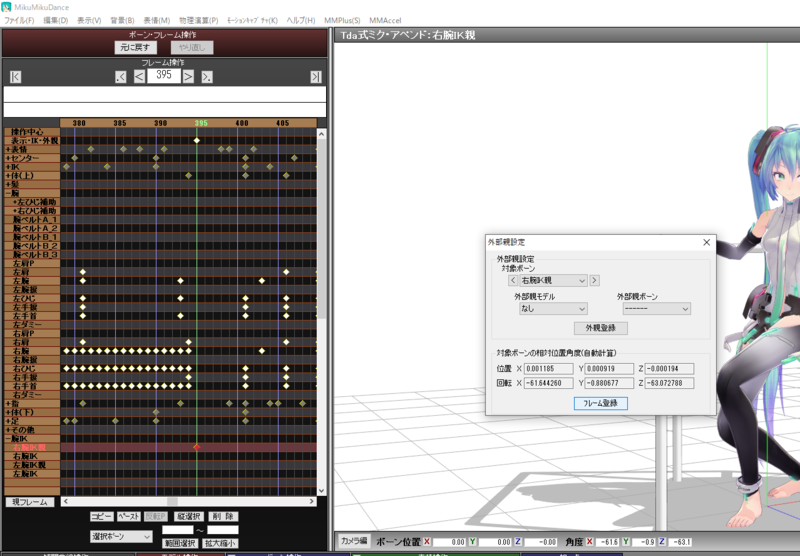Step back one frame (<)
Image resolution: width=800 pixels, height=556 pixels.
[x=139, y=77]
